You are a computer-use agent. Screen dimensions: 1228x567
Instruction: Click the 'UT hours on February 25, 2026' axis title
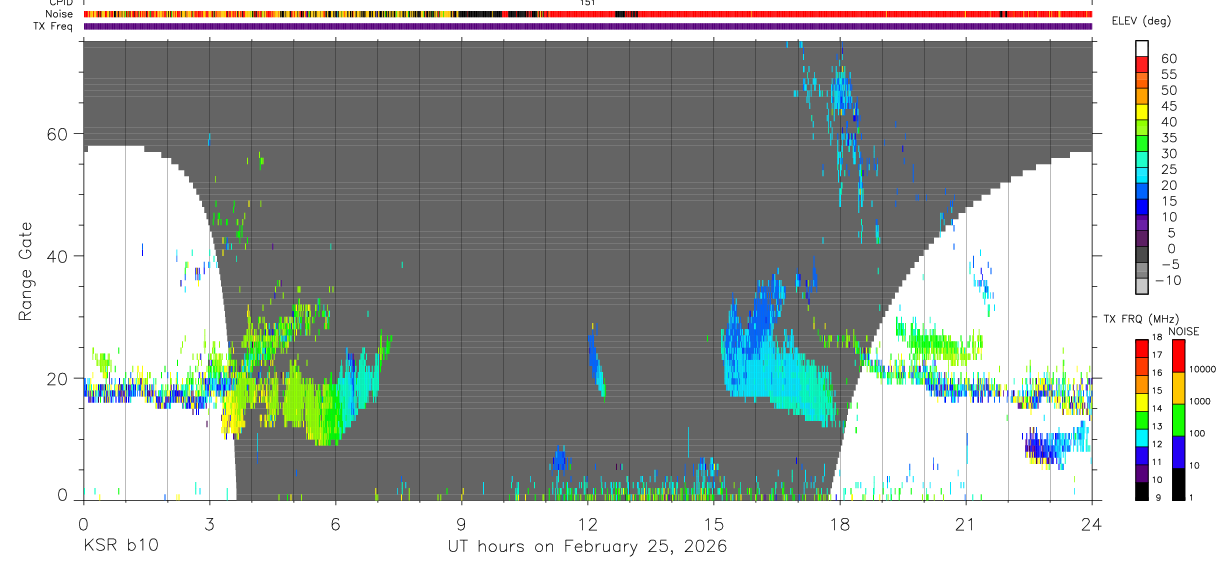coord(587,547)
